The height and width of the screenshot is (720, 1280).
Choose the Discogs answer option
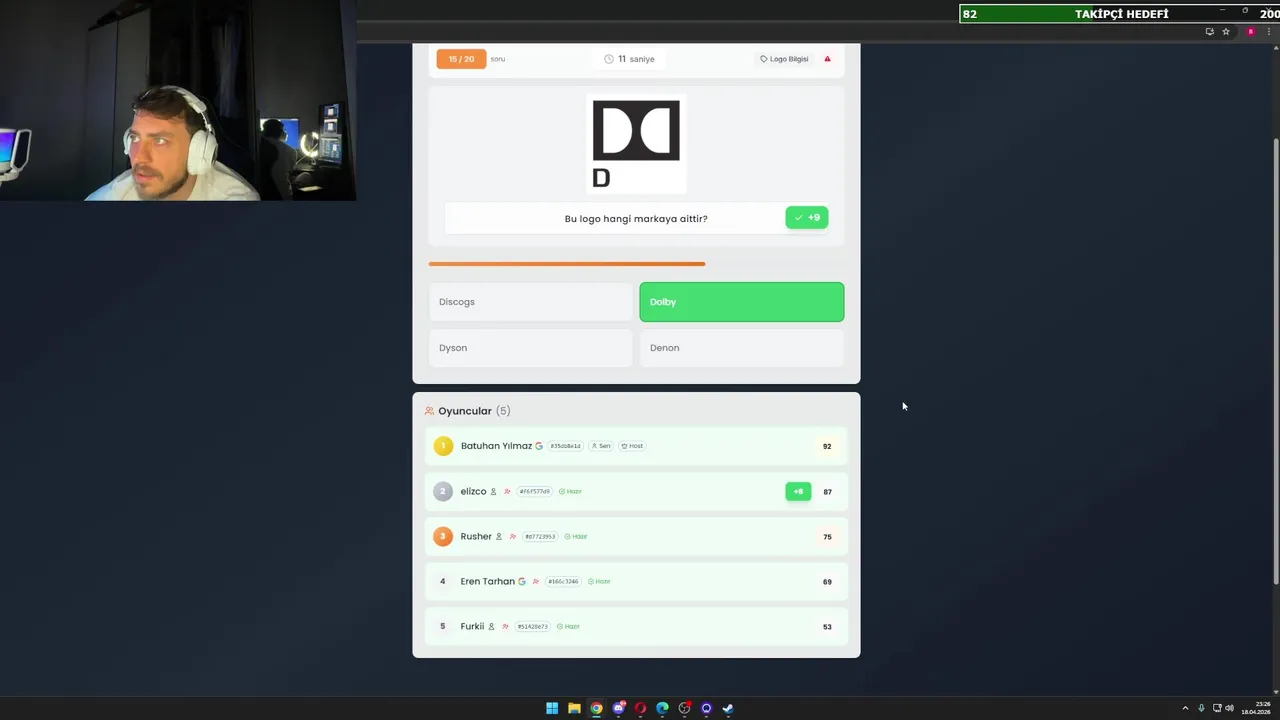531,302
